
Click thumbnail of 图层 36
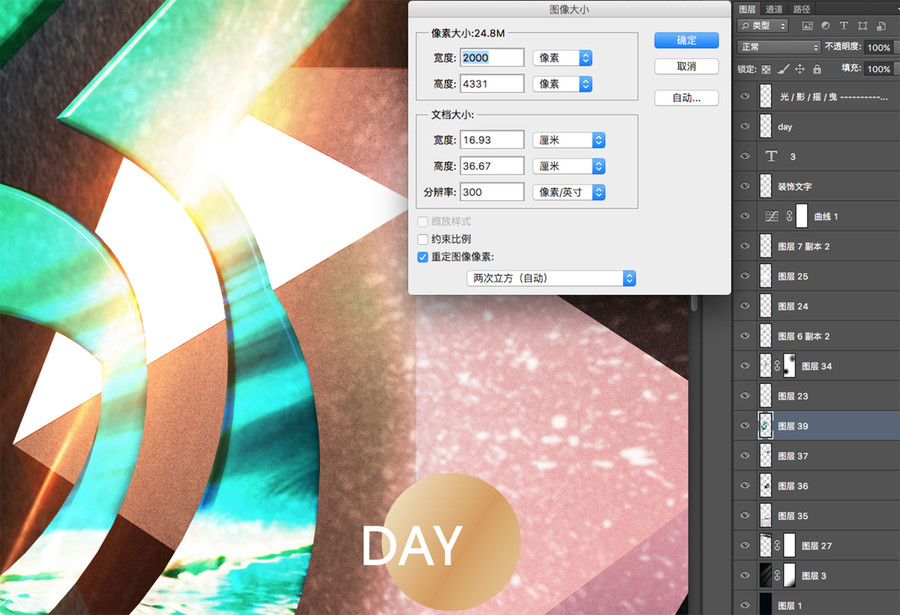[x=766, y=486]
